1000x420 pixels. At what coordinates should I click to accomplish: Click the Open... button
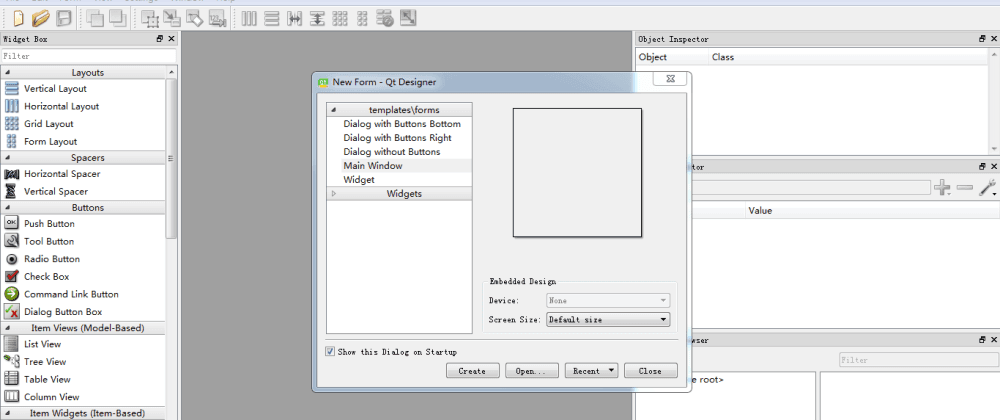point(532,371)
